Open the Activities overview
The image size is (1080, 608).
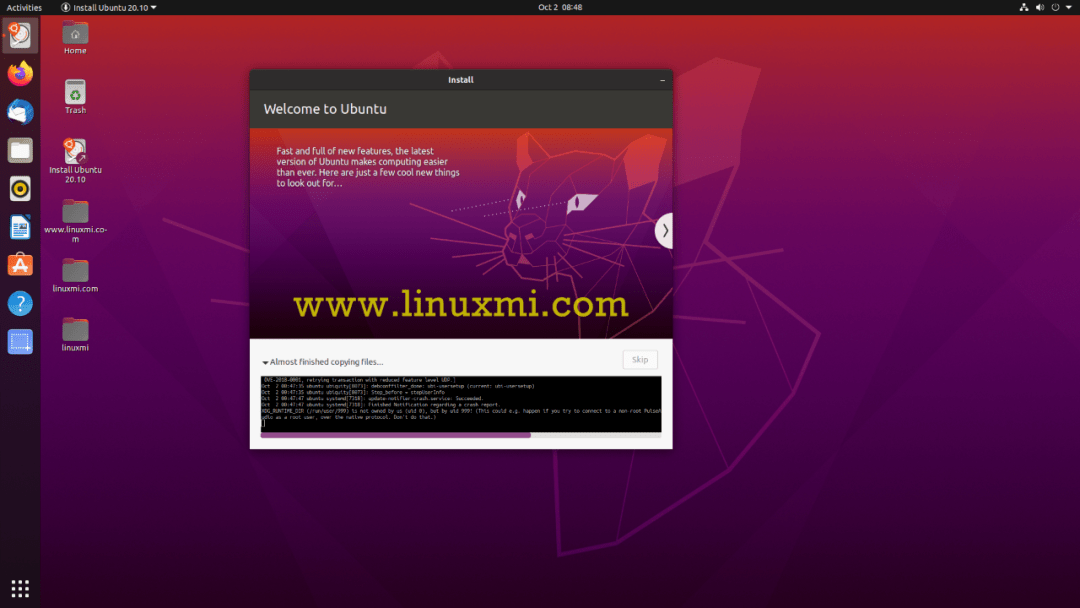point(24,8)
